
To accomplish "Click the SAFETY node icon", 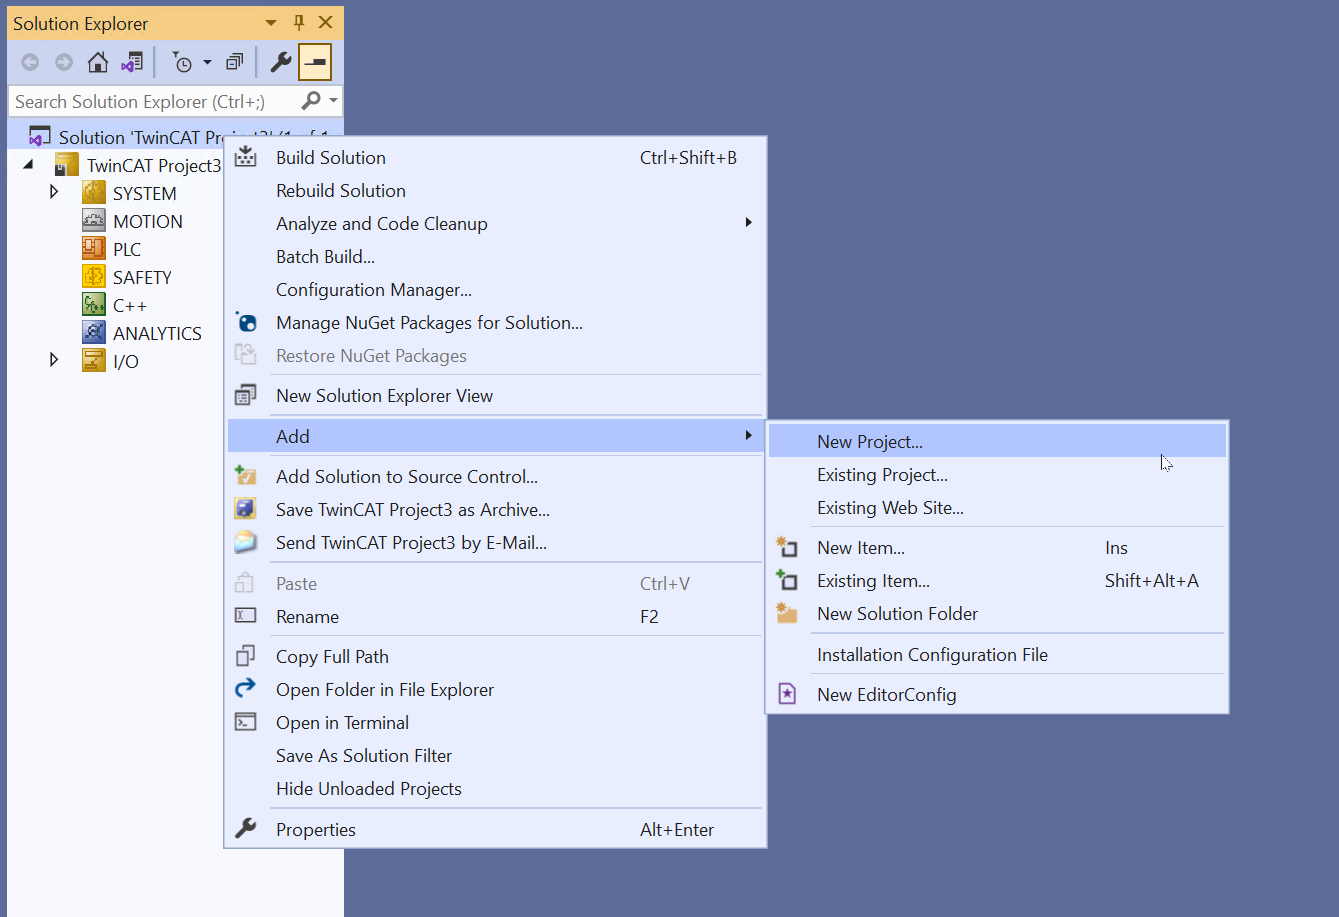I will pos(94,277).
